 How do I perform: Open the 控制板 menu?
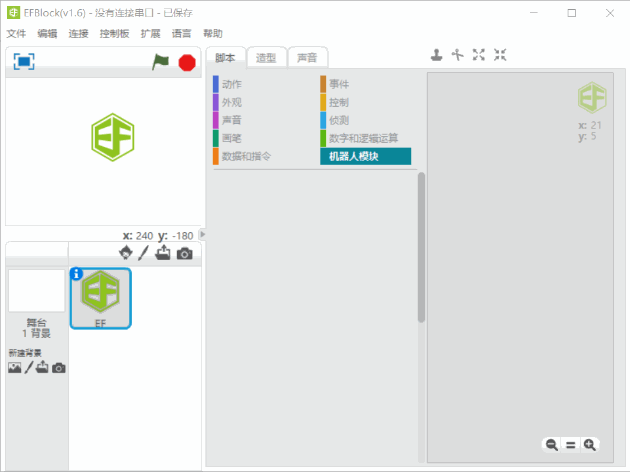115,34
